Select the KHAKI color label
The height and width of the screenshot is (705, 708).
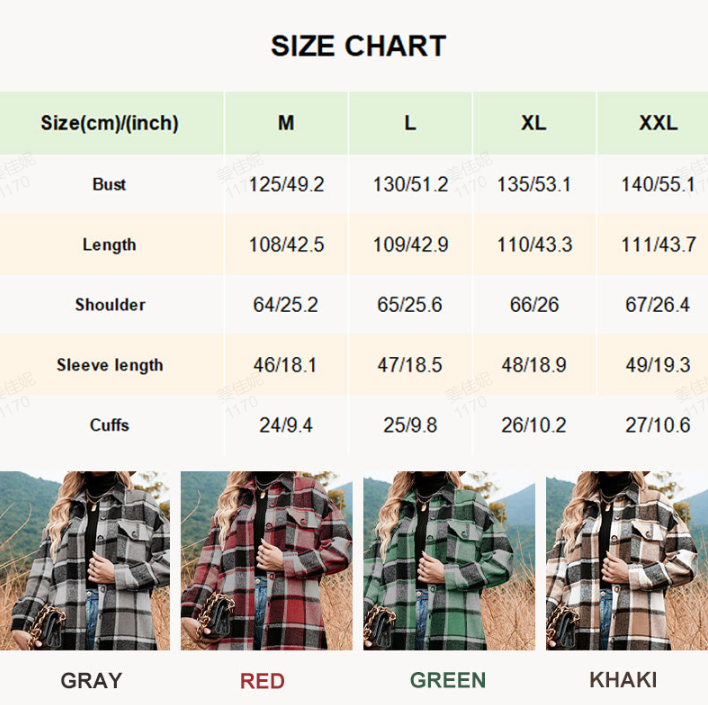[x=623, y=681]
